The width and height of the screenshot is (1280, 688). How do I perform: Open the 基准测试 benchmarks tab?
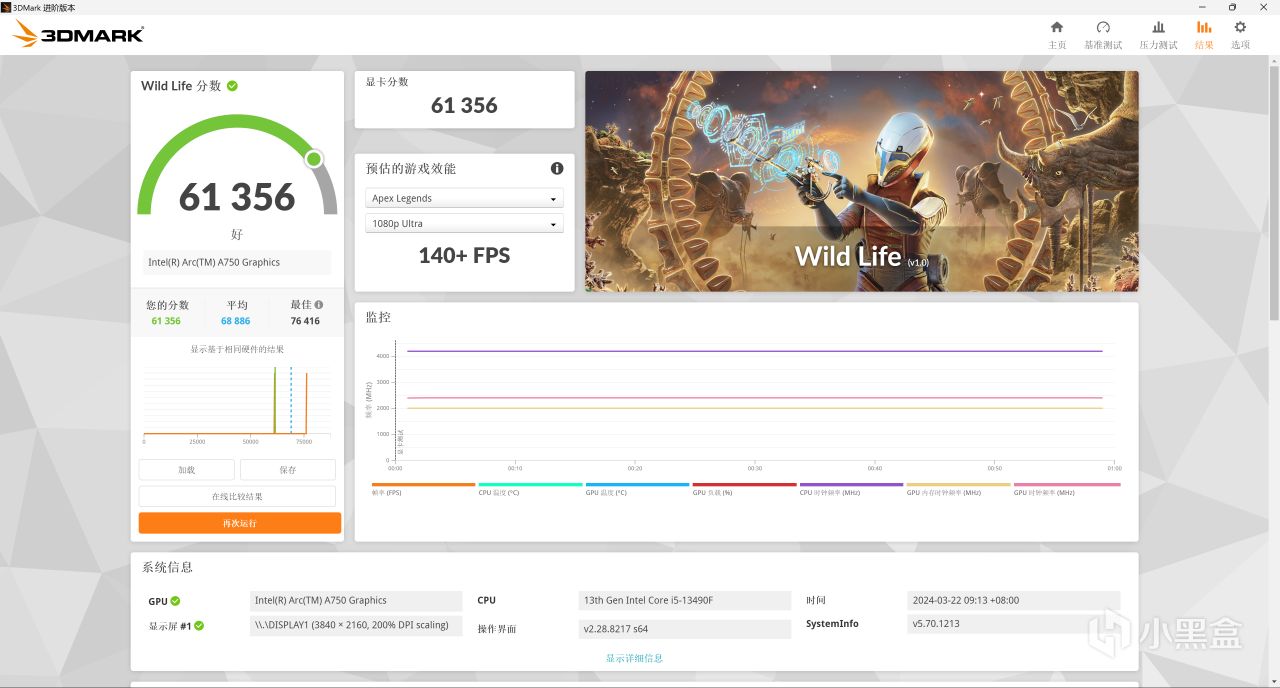pos(1103,35)
